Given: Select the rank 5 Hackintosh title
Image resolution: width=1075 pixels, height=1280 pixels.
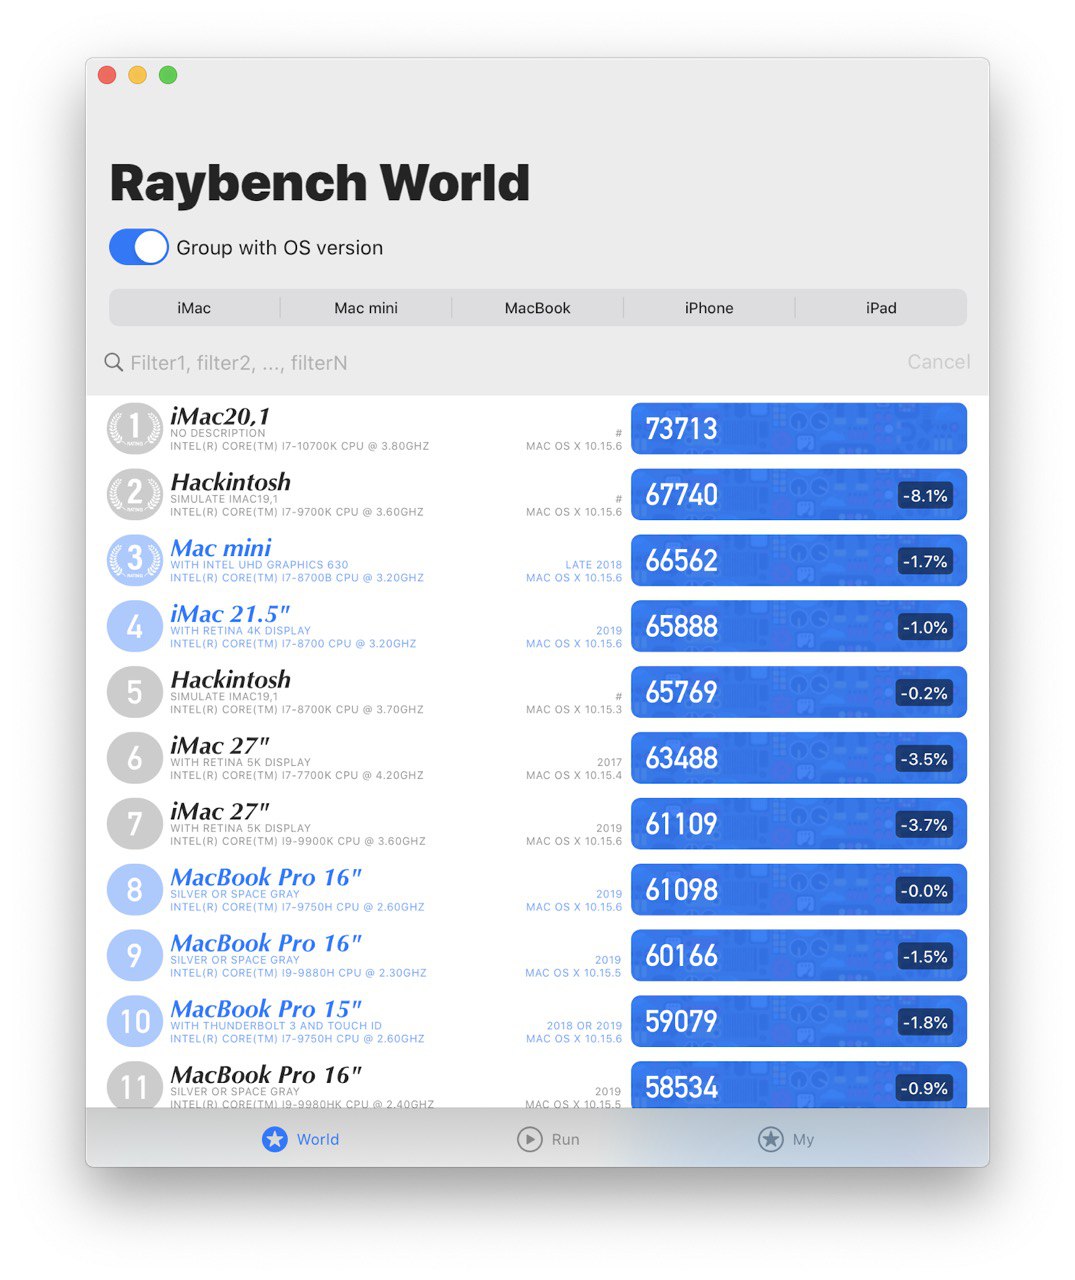Looking at the screenshot, I should coord(231,680).
